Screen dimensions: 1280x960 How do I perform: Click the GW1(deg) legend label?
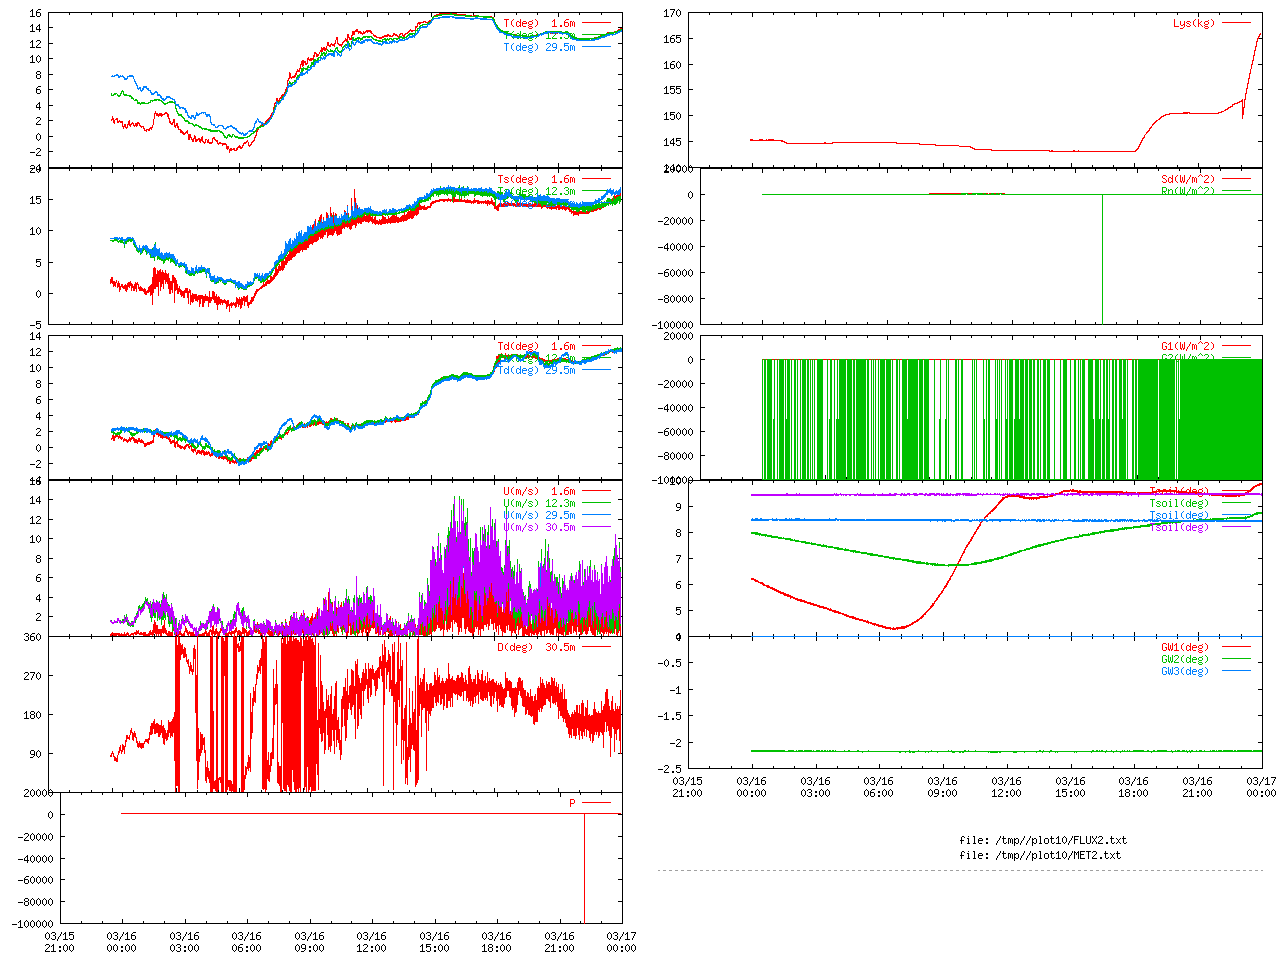pos(1185,647)
